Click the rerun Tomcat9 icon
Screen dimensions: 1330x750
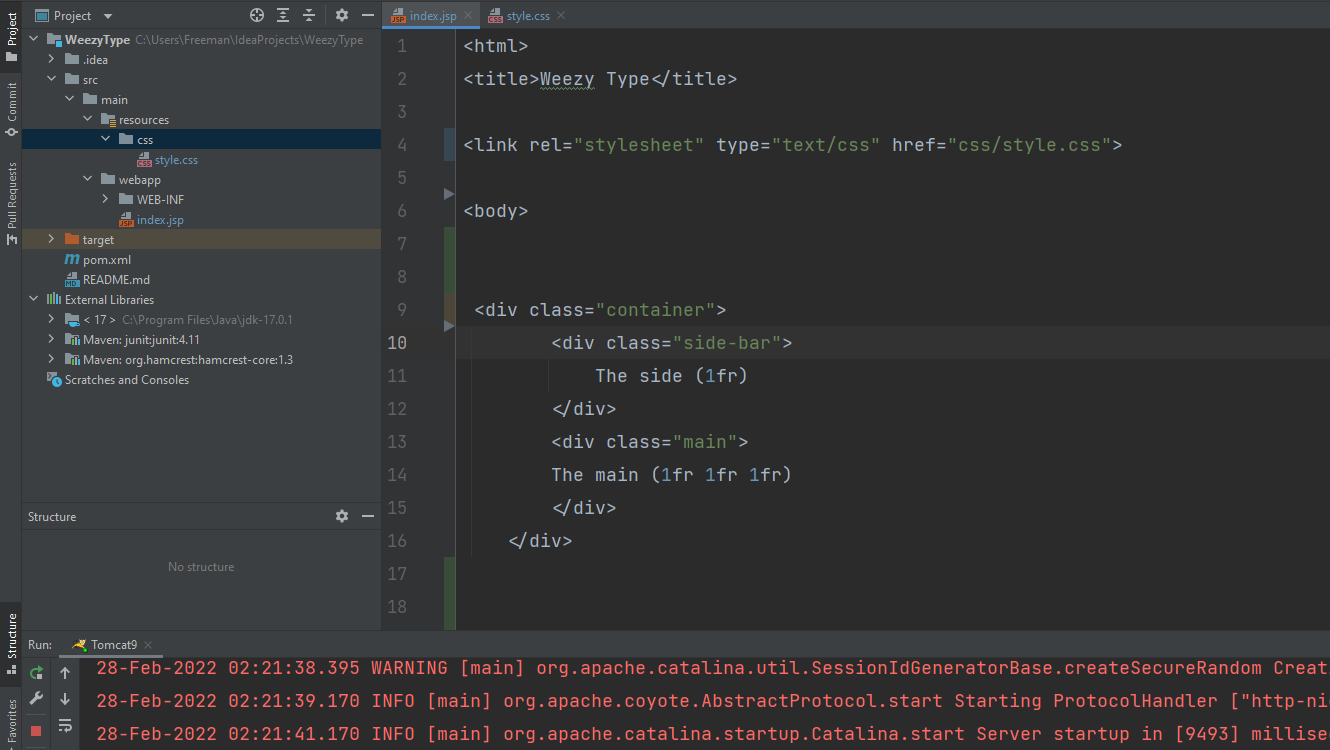(37, 672)
